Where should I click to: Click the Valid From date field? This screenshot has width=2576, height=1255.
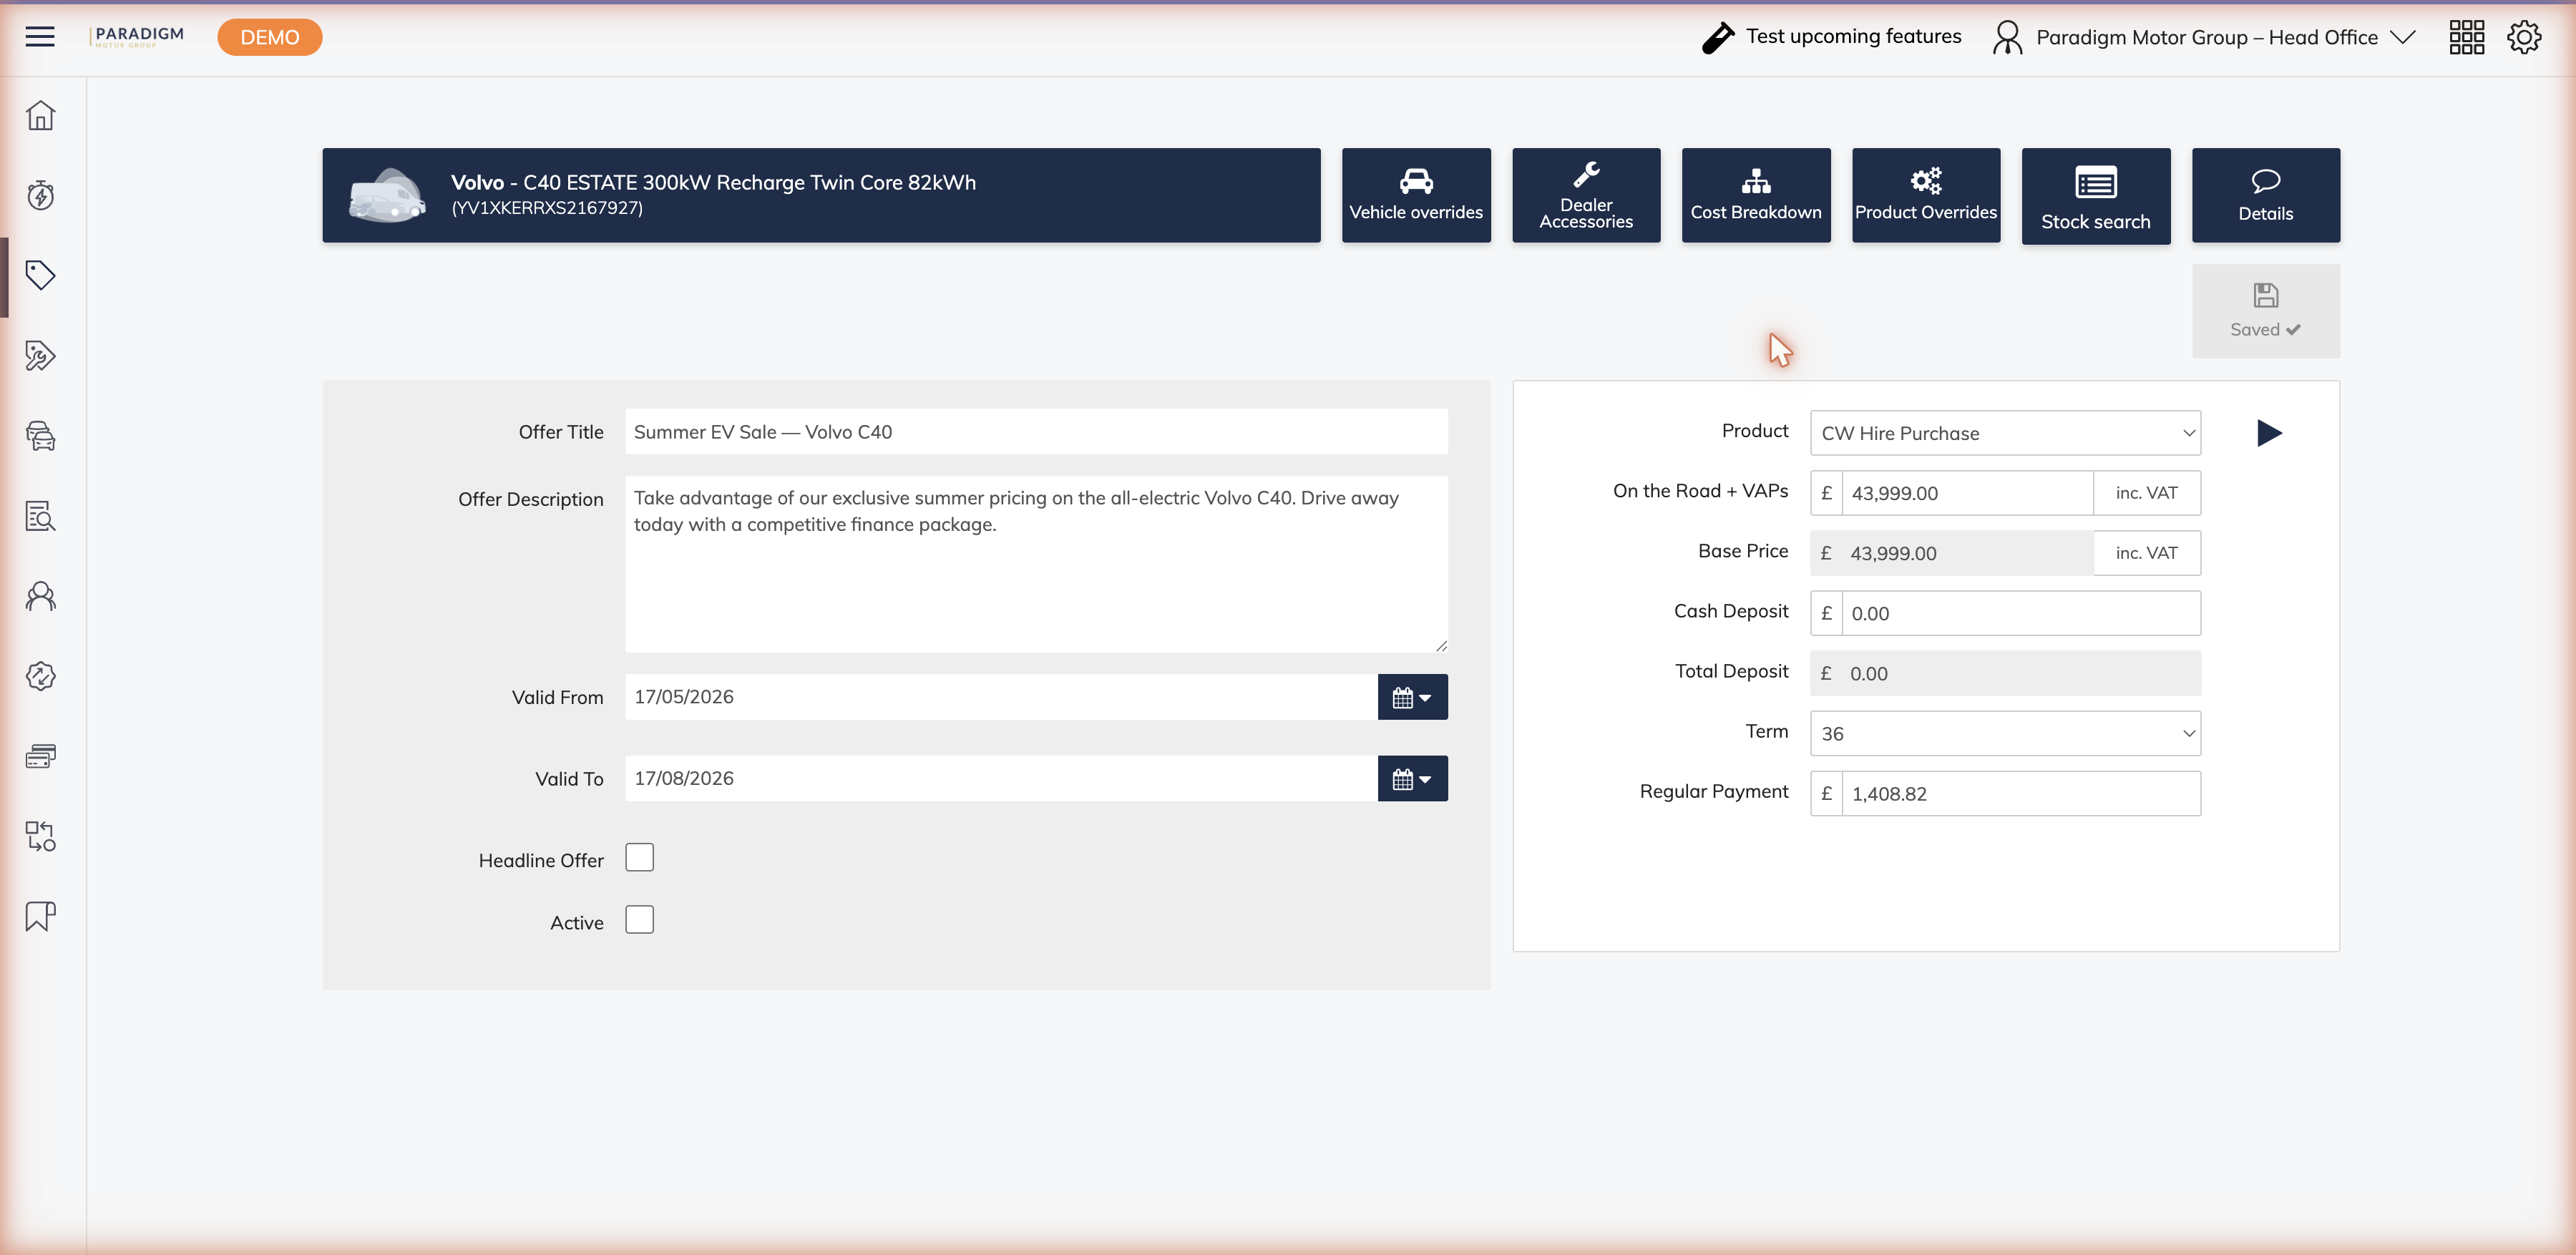coord(1001,697)
